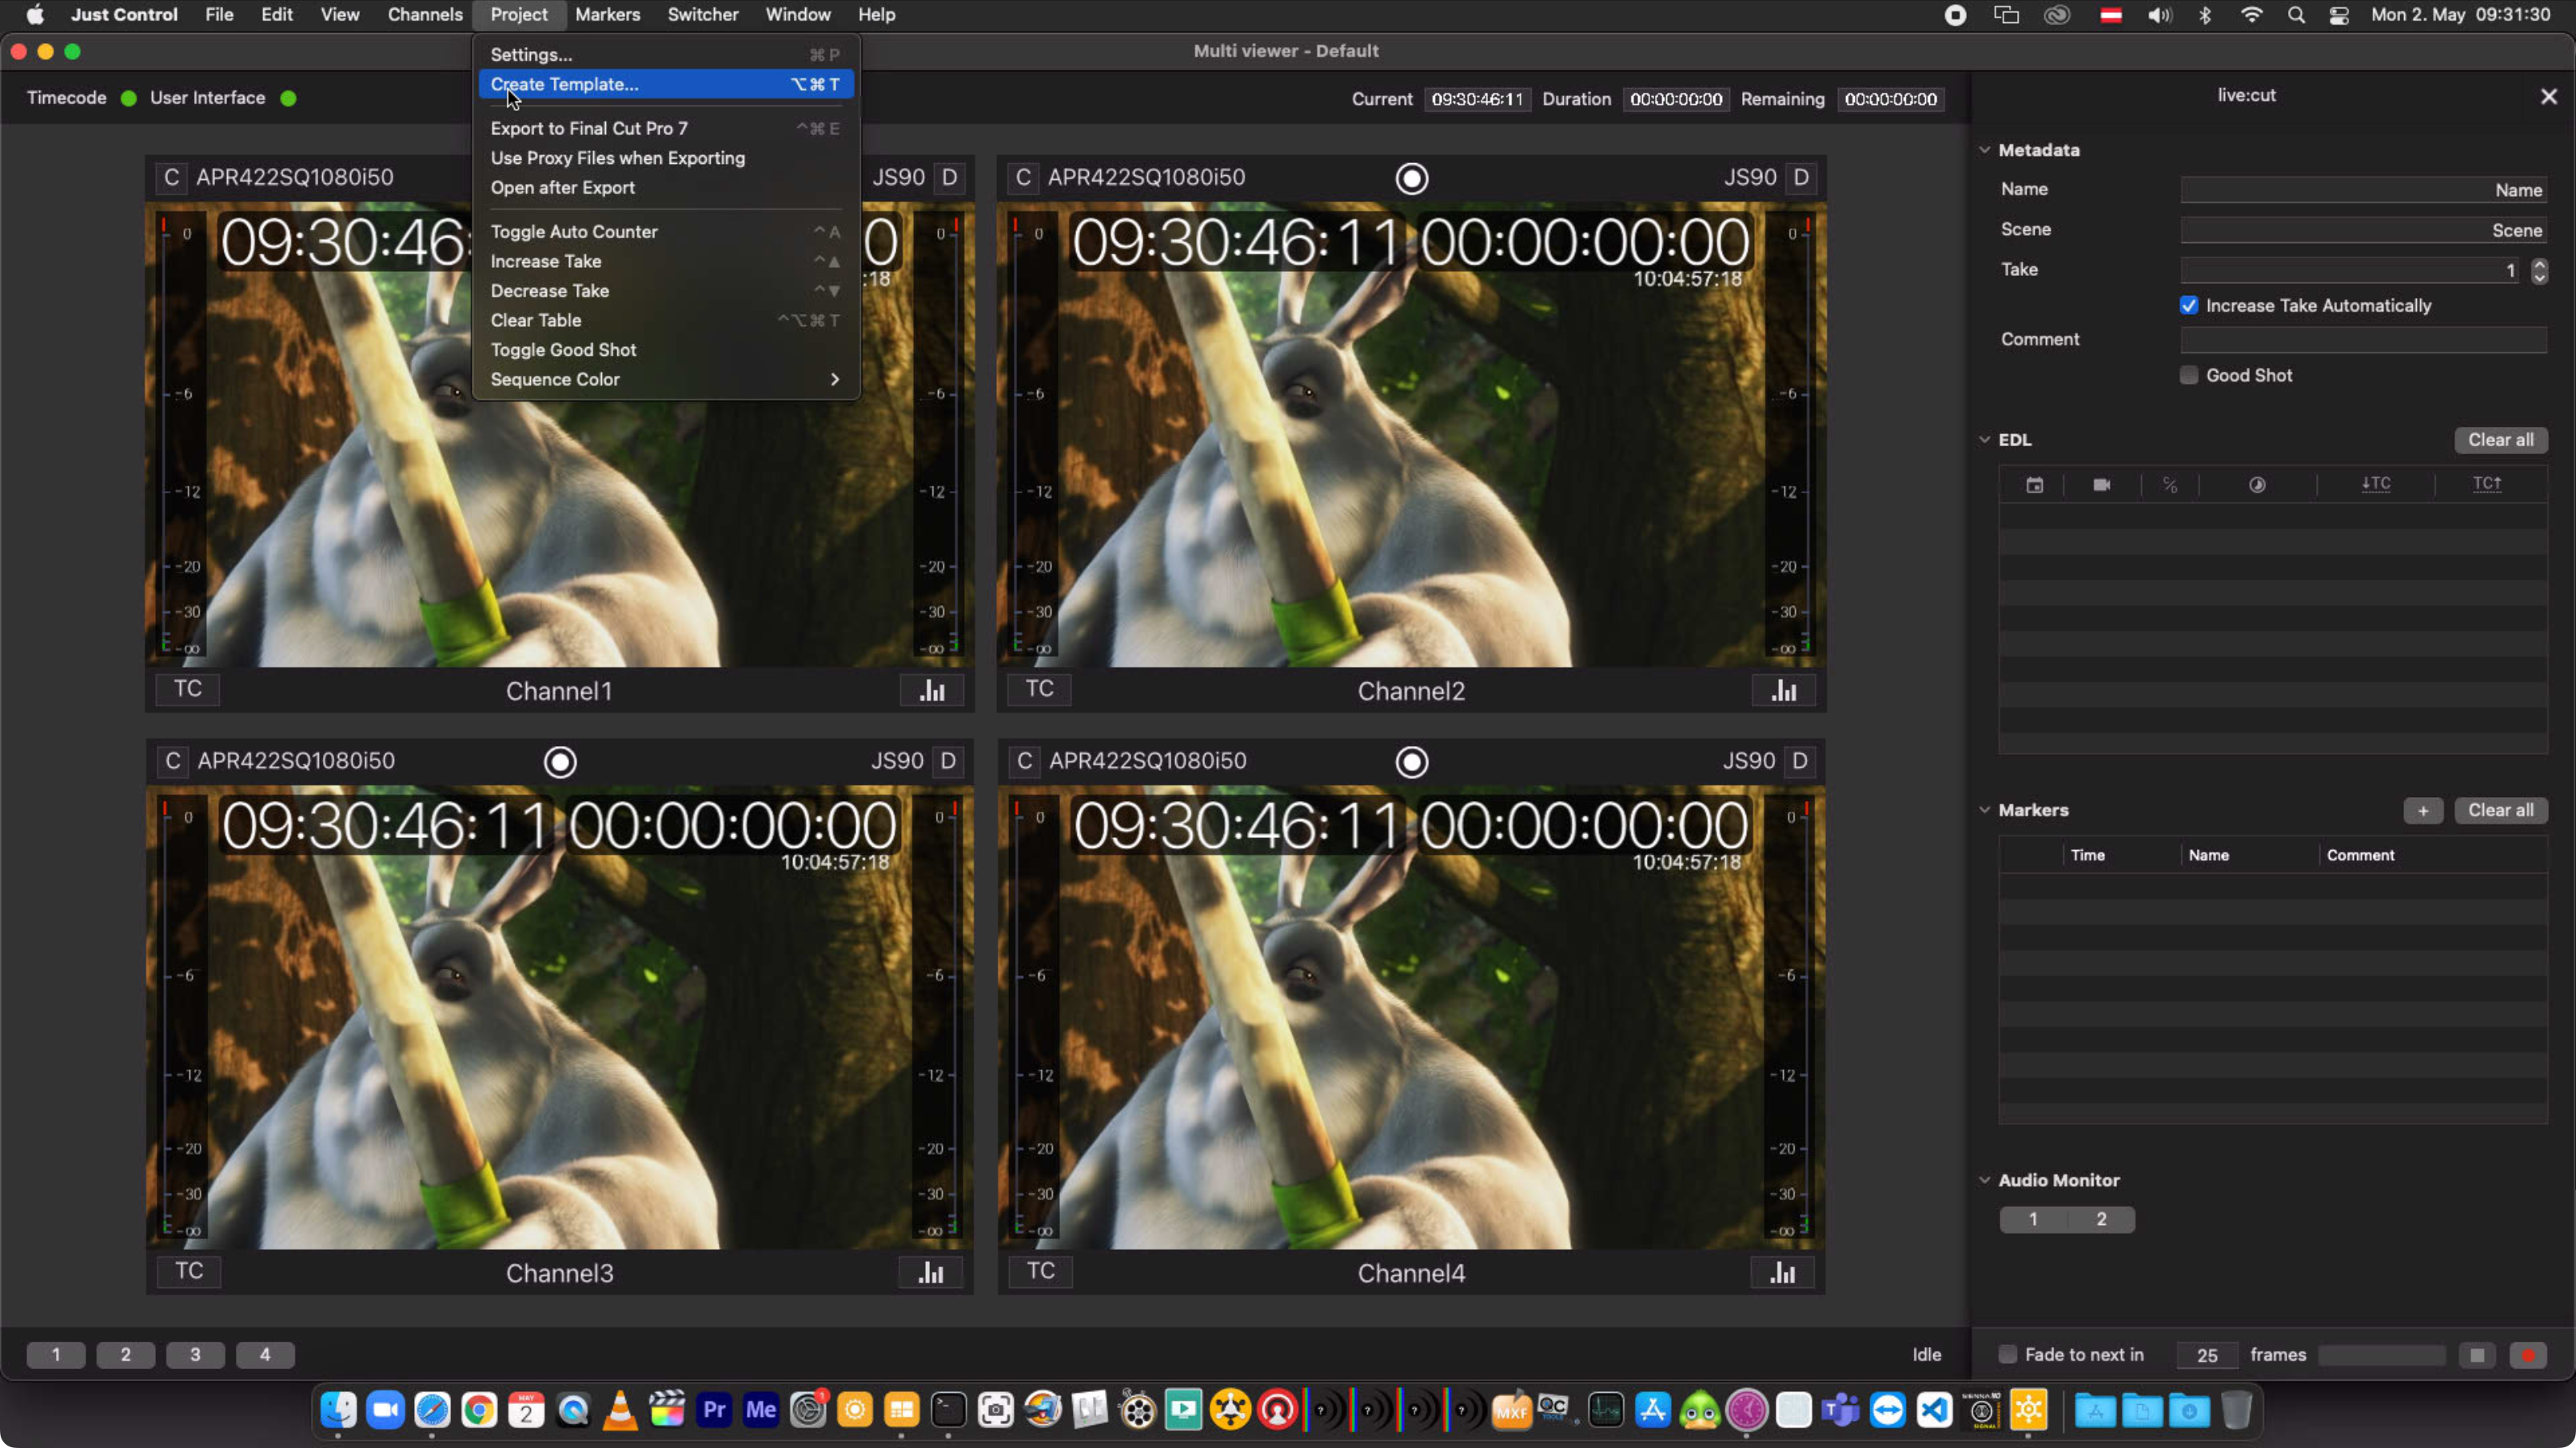
Task: Collapse the Metadata section
Action: pos(1984,150)
